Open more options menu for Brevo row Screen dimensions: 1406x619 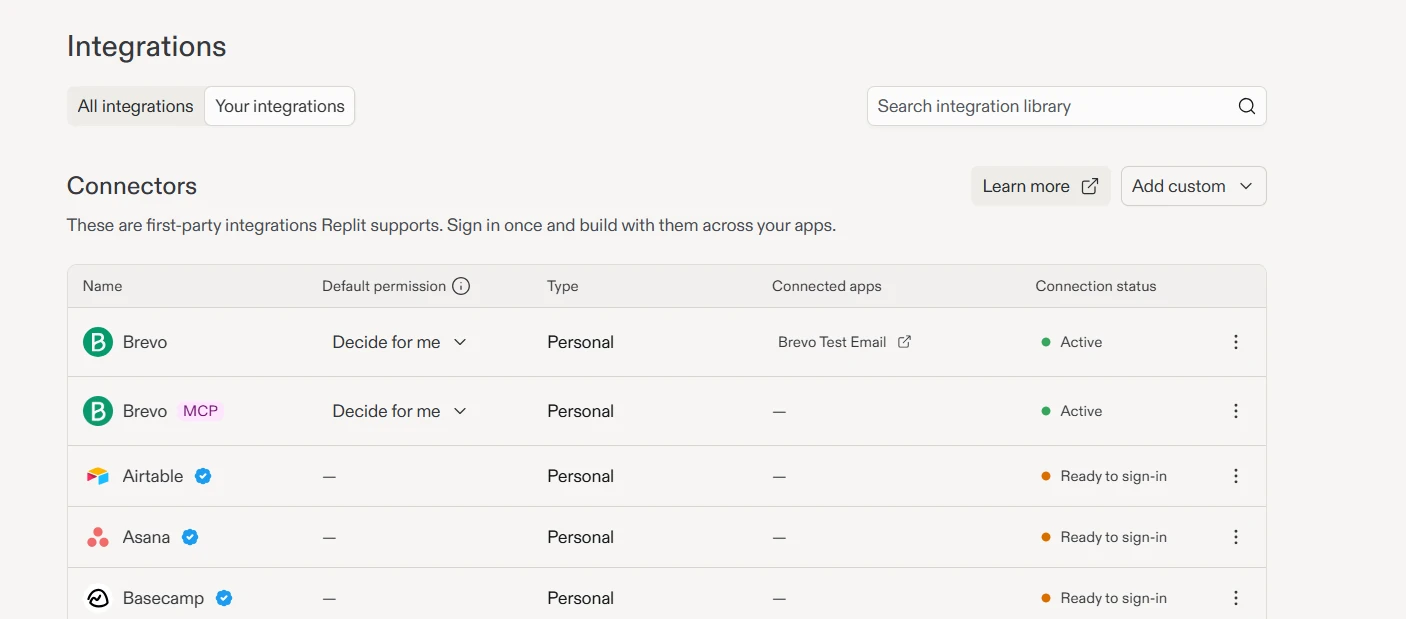(x=1236, y=342)
